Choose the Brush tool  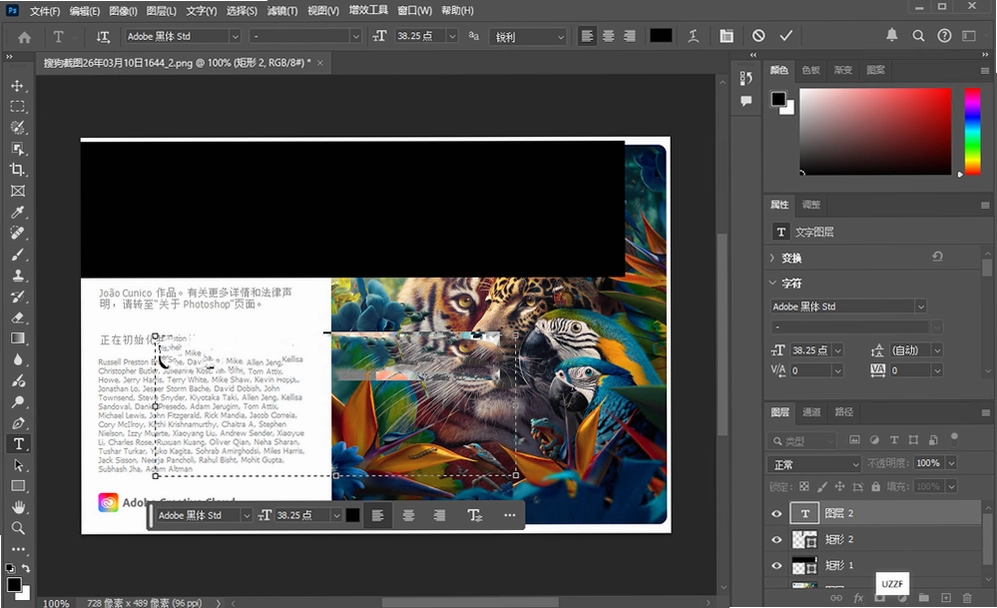(17, 254)
